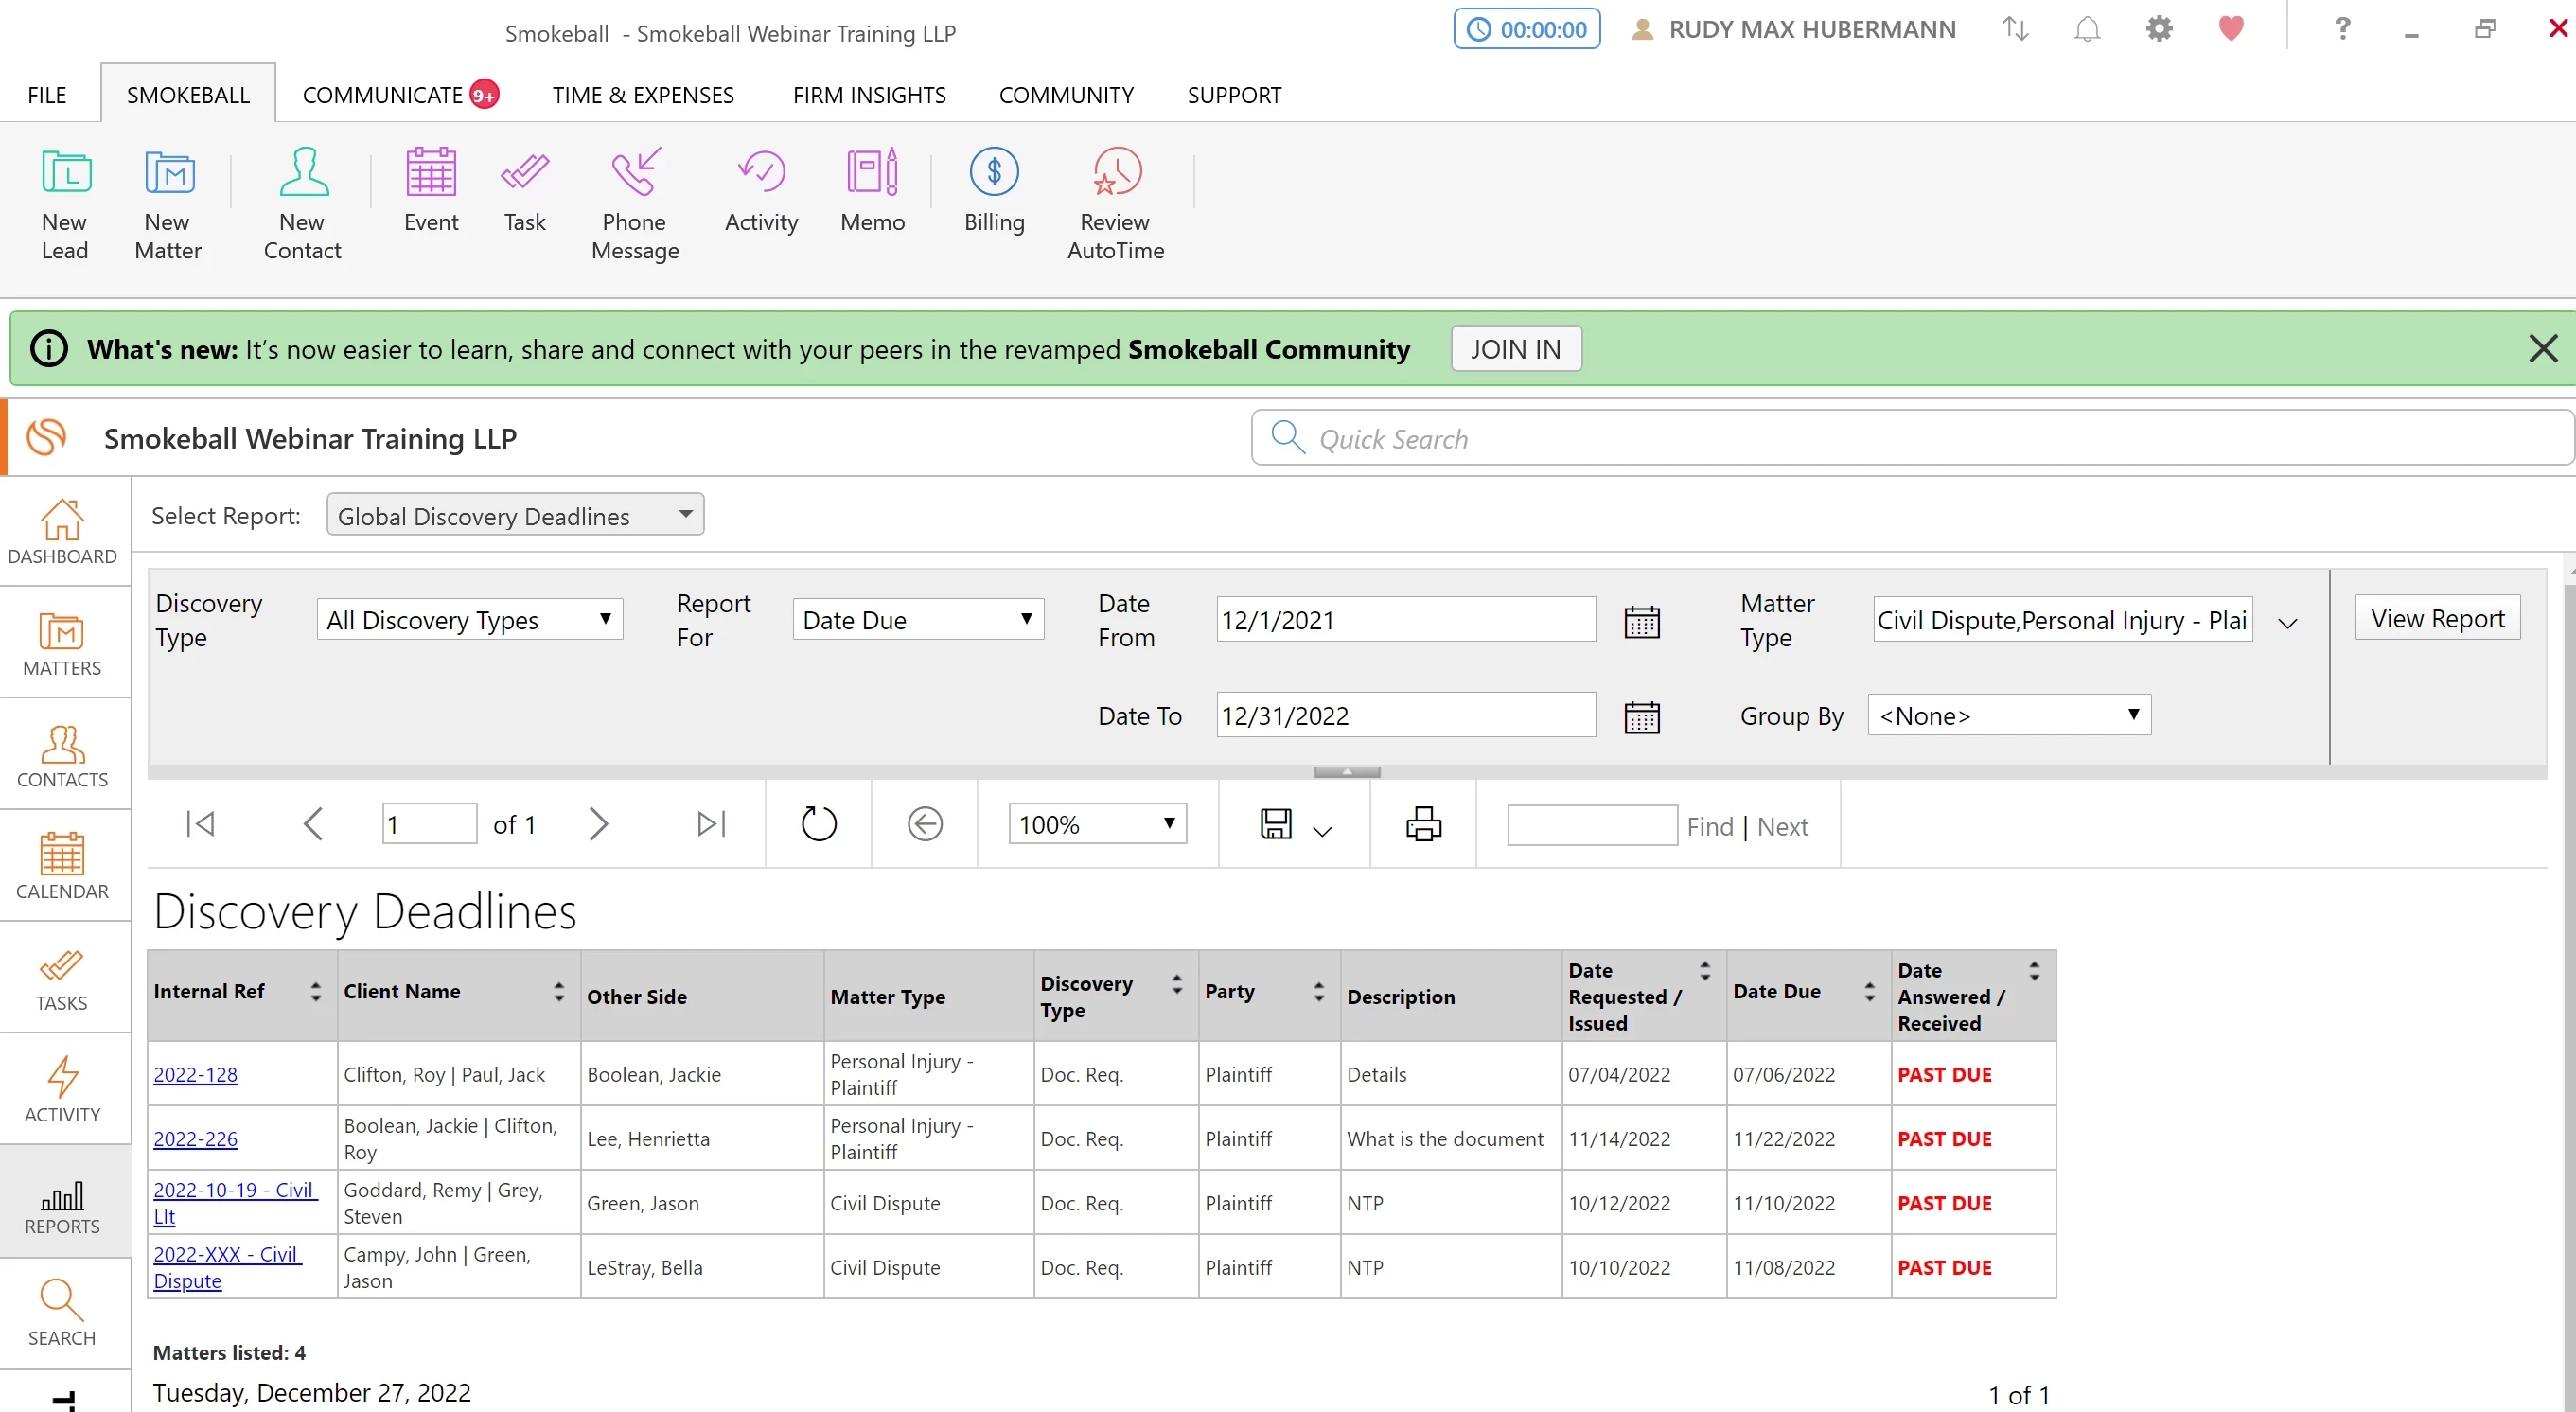Click the View Report button
The width and height of the screenshot is (2576, 1412).
(2436, 619)
